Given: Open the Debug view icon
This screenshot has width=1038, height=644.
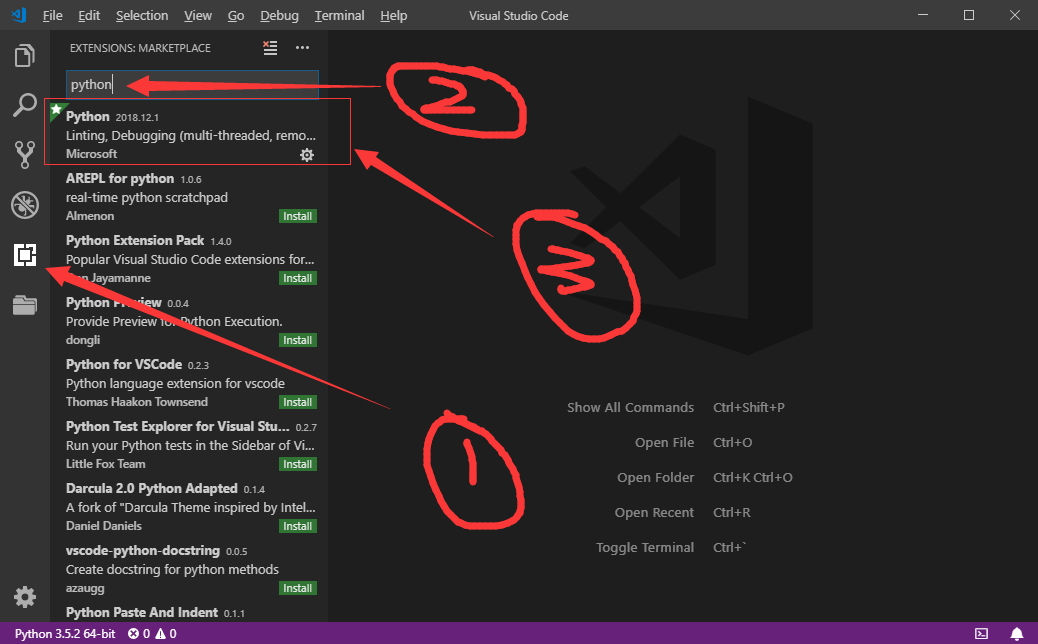Looking at the screenshot, I should click(25, 206).
